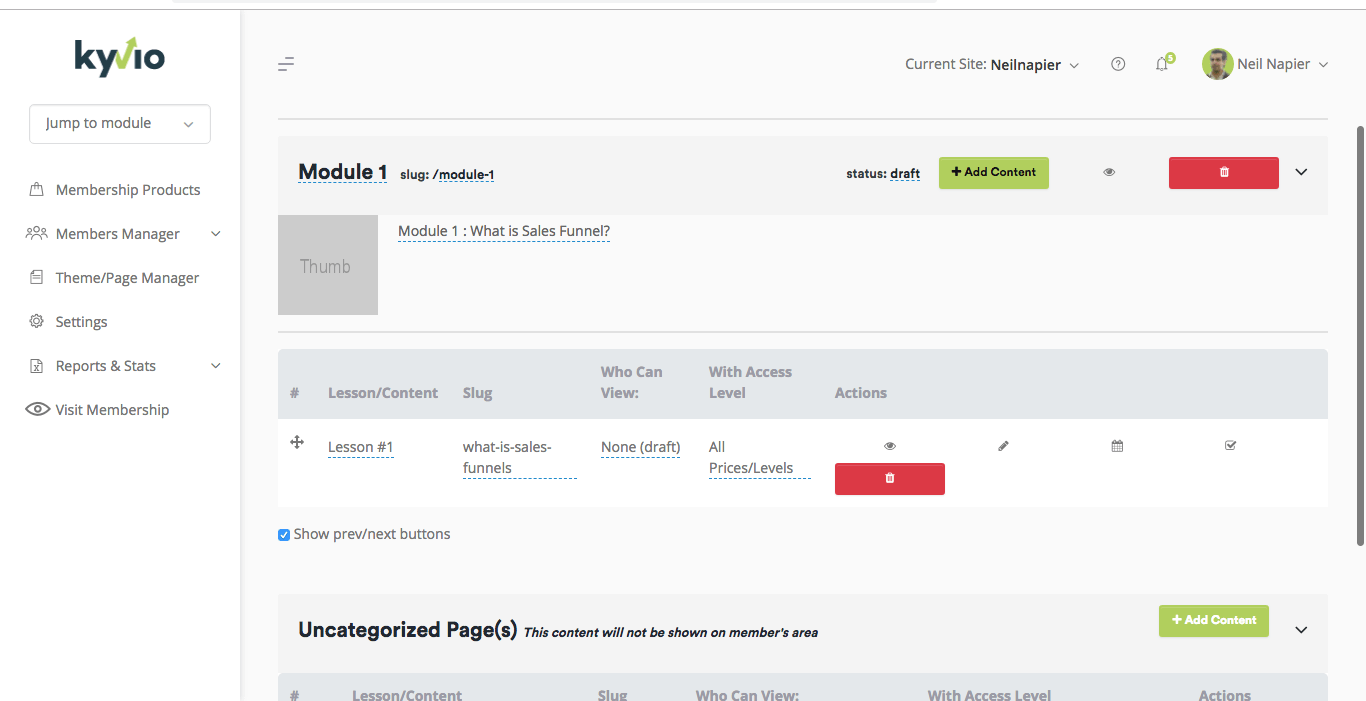1366x701 pixels.
Task: Delete Lesson #1 with red trash button
Action: pyautogui.click(x=890, y=478)
